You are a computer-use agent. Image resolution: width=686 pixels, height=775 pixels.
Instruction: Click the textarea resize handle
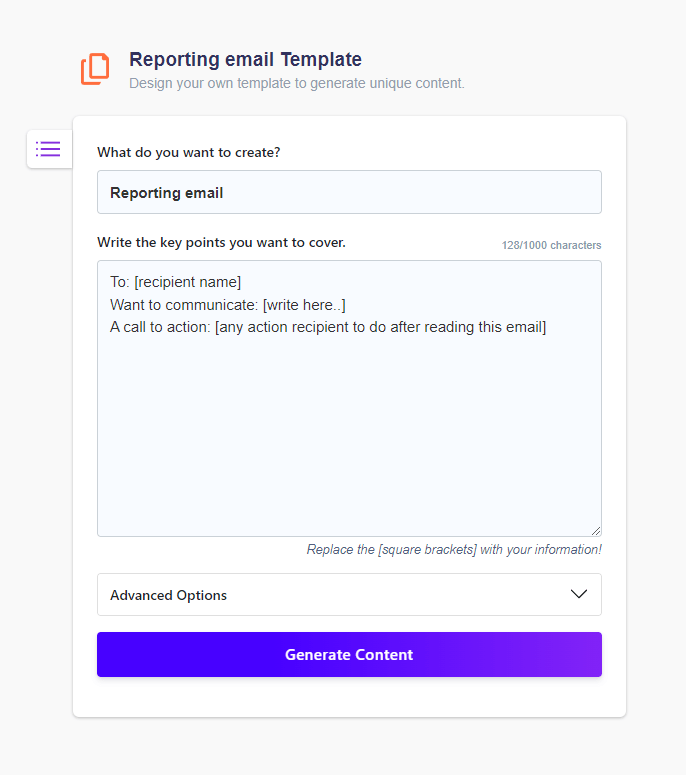pyautogui.click(x=596, y=531)
